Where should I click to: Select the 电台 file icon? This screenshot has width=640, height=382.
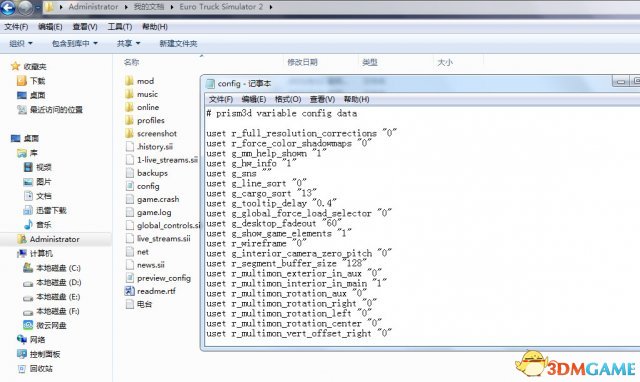[130, 304]
